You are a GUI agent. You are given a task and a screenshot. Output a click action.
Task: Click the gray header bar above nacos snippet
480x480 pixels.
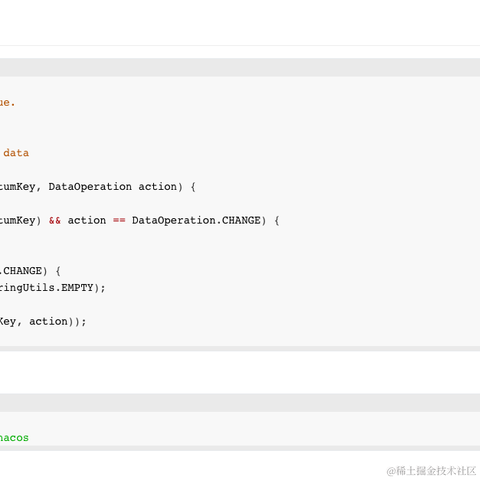point(240,403)
